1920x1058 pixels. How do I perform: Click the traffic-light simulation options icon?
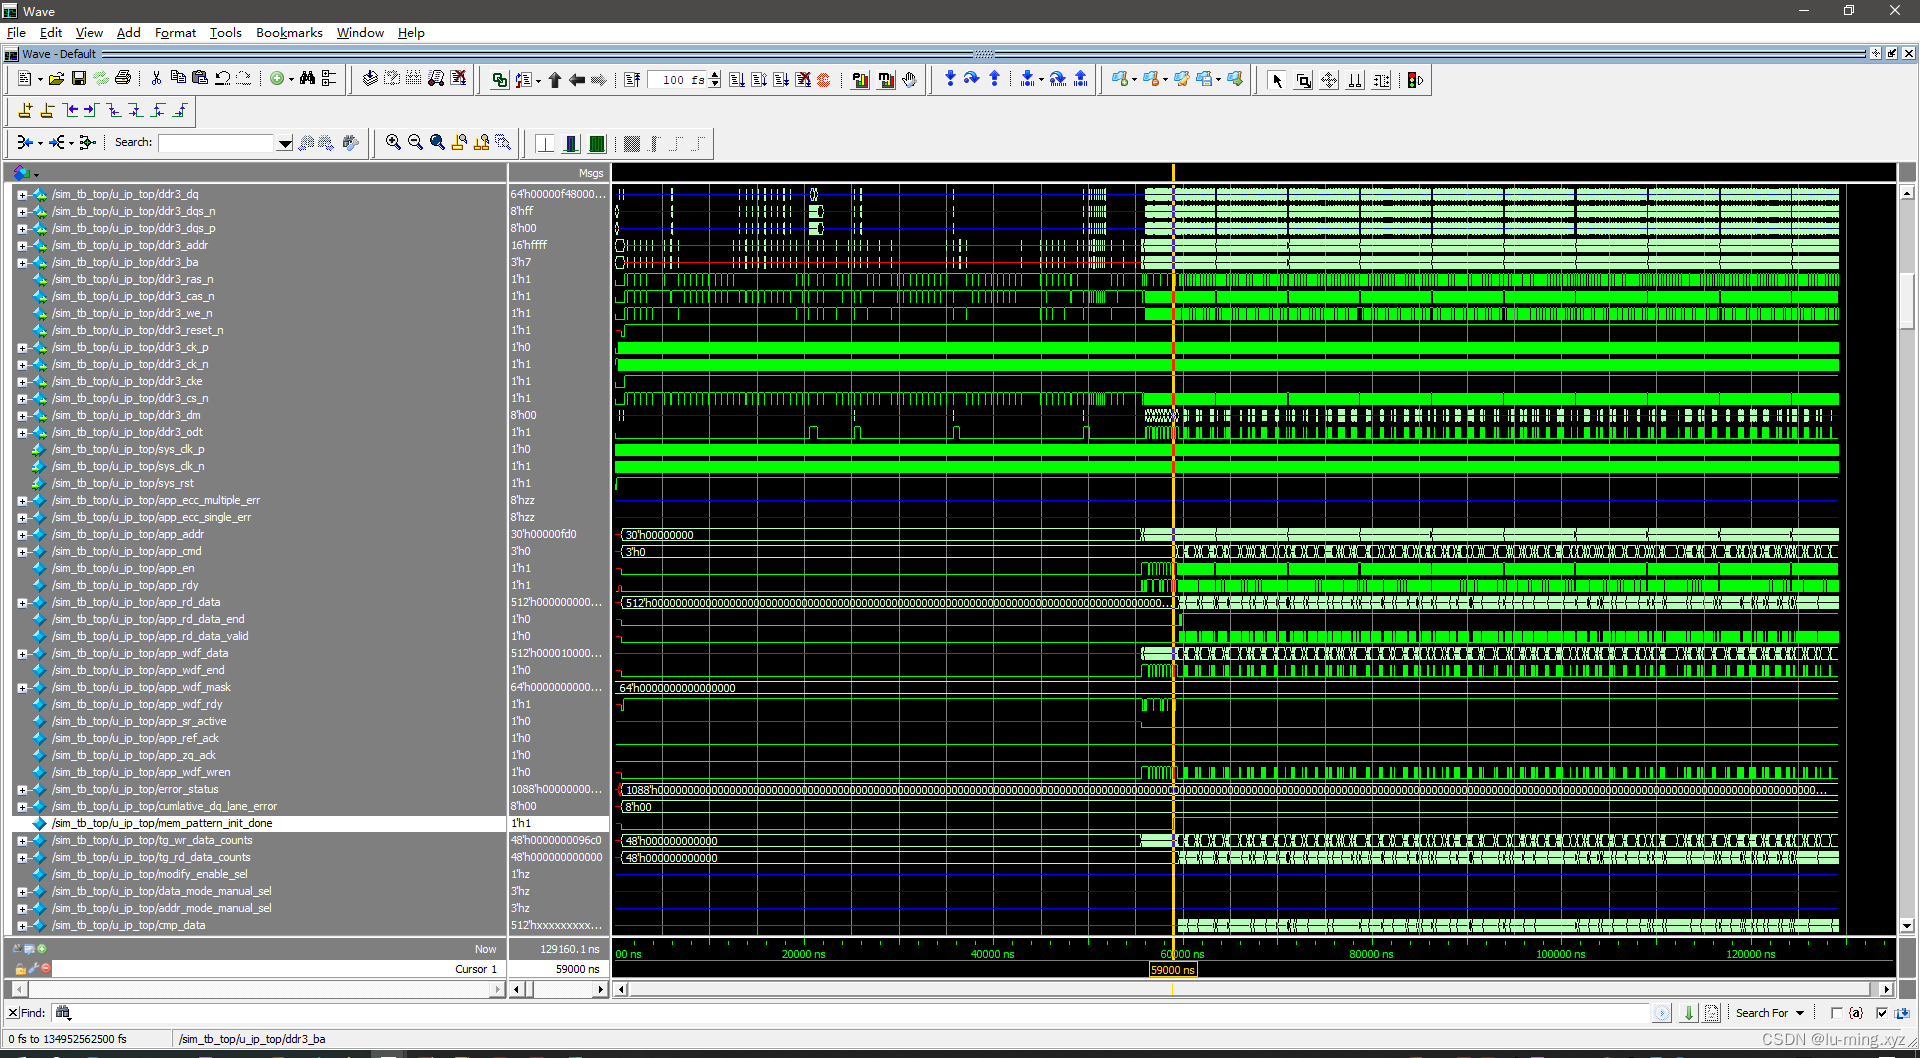pyautogui.click(x=1412, y=80)
